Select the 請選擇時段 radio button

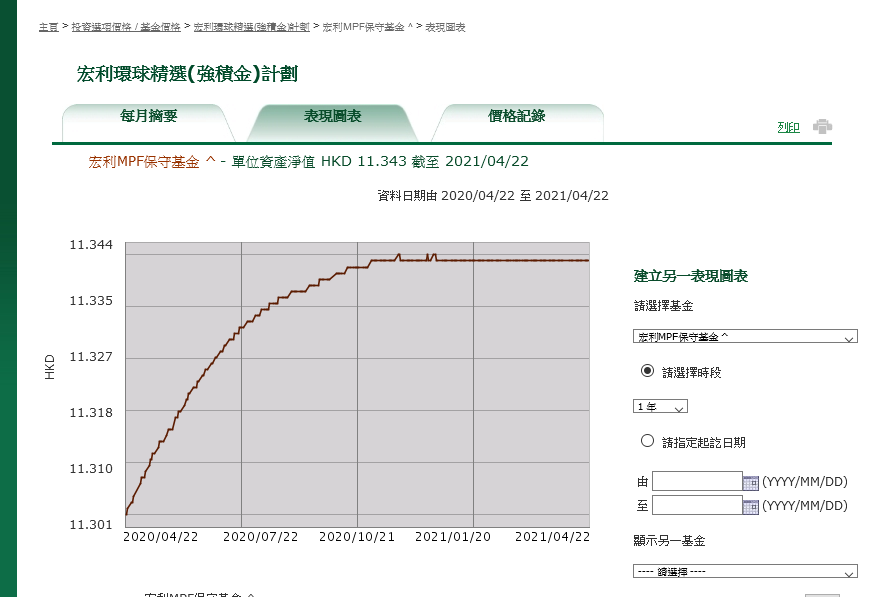tap(647, 371)
